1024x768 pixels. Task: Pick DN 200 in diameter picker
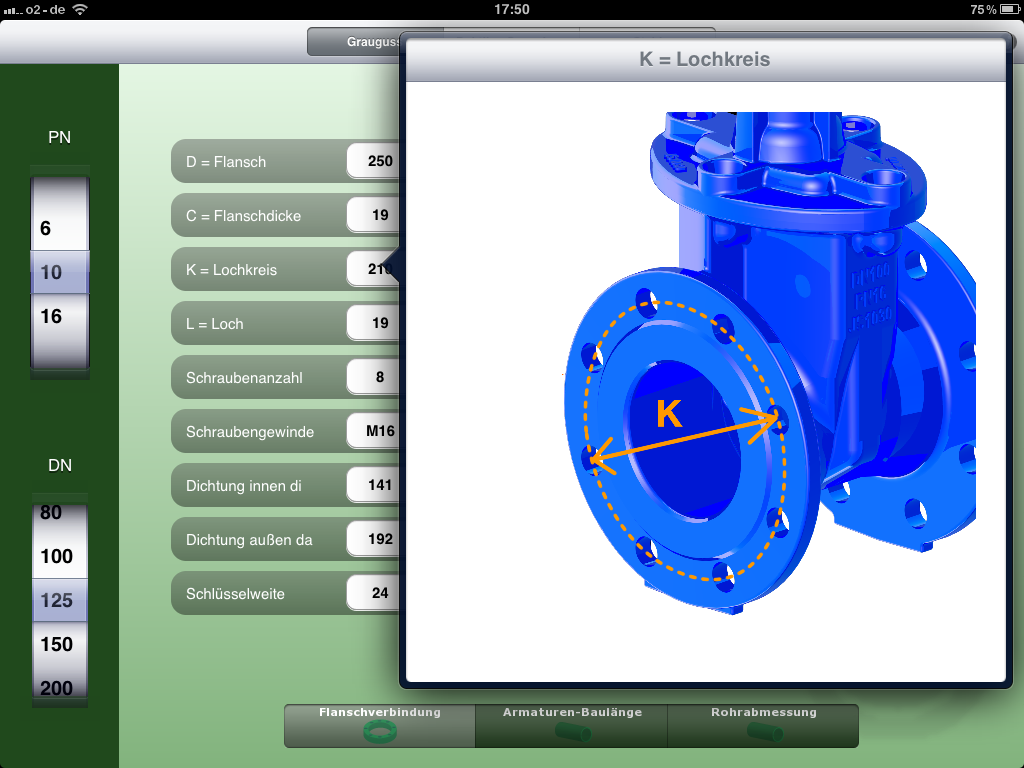click(57, 687)
